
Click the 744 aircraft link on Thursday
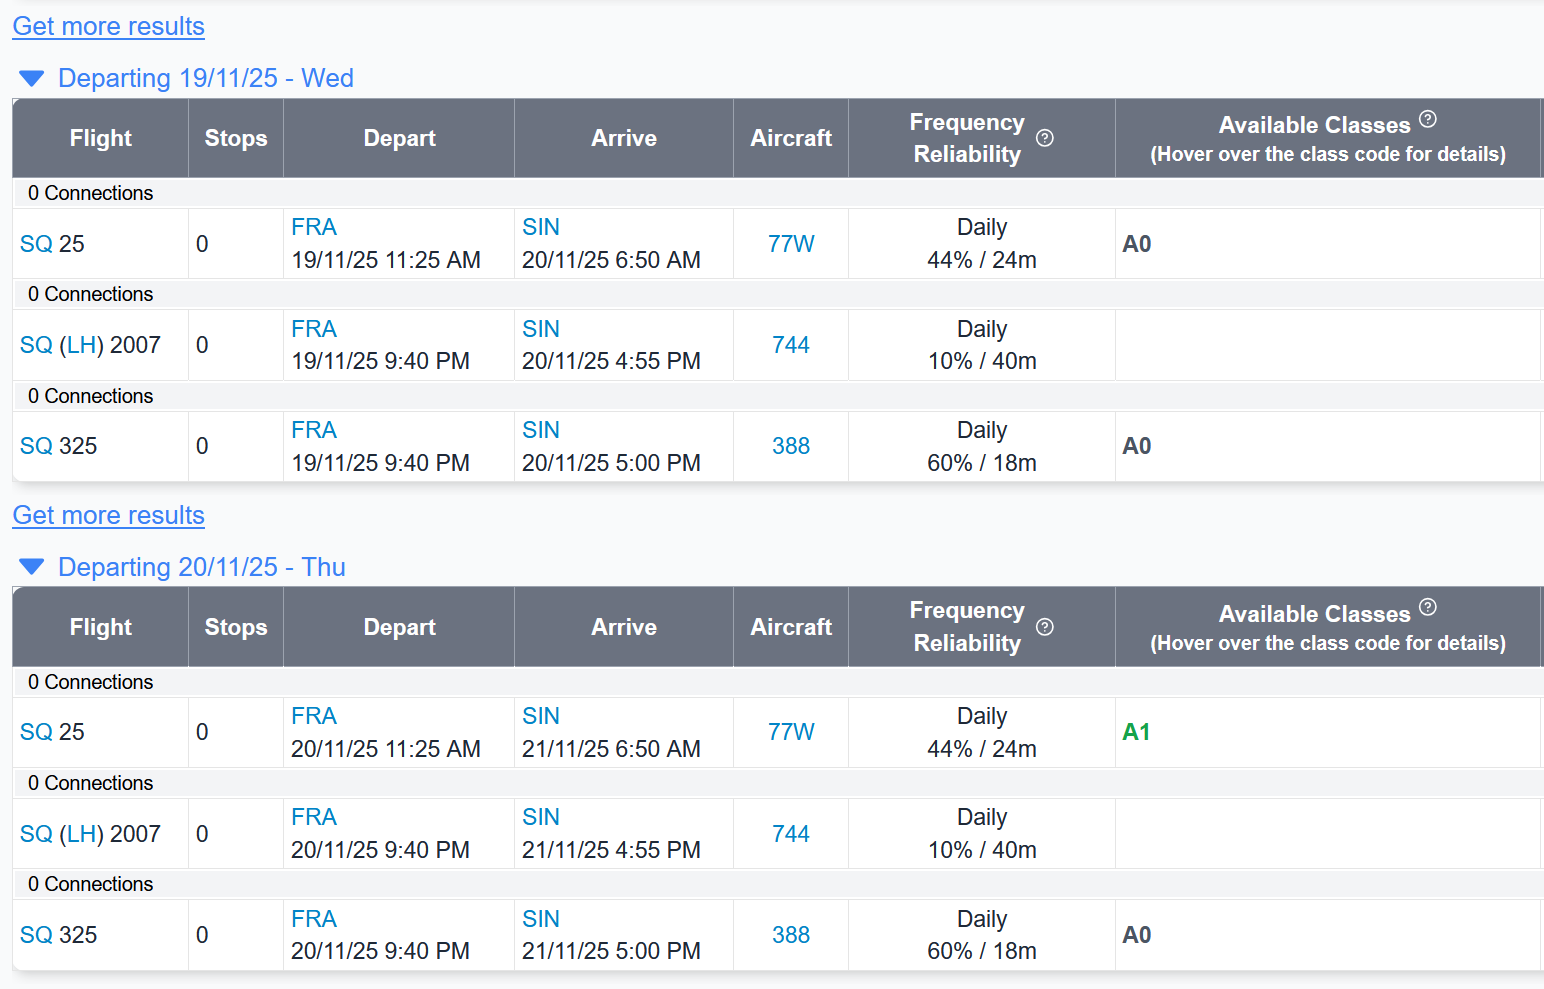pos(790,834)
